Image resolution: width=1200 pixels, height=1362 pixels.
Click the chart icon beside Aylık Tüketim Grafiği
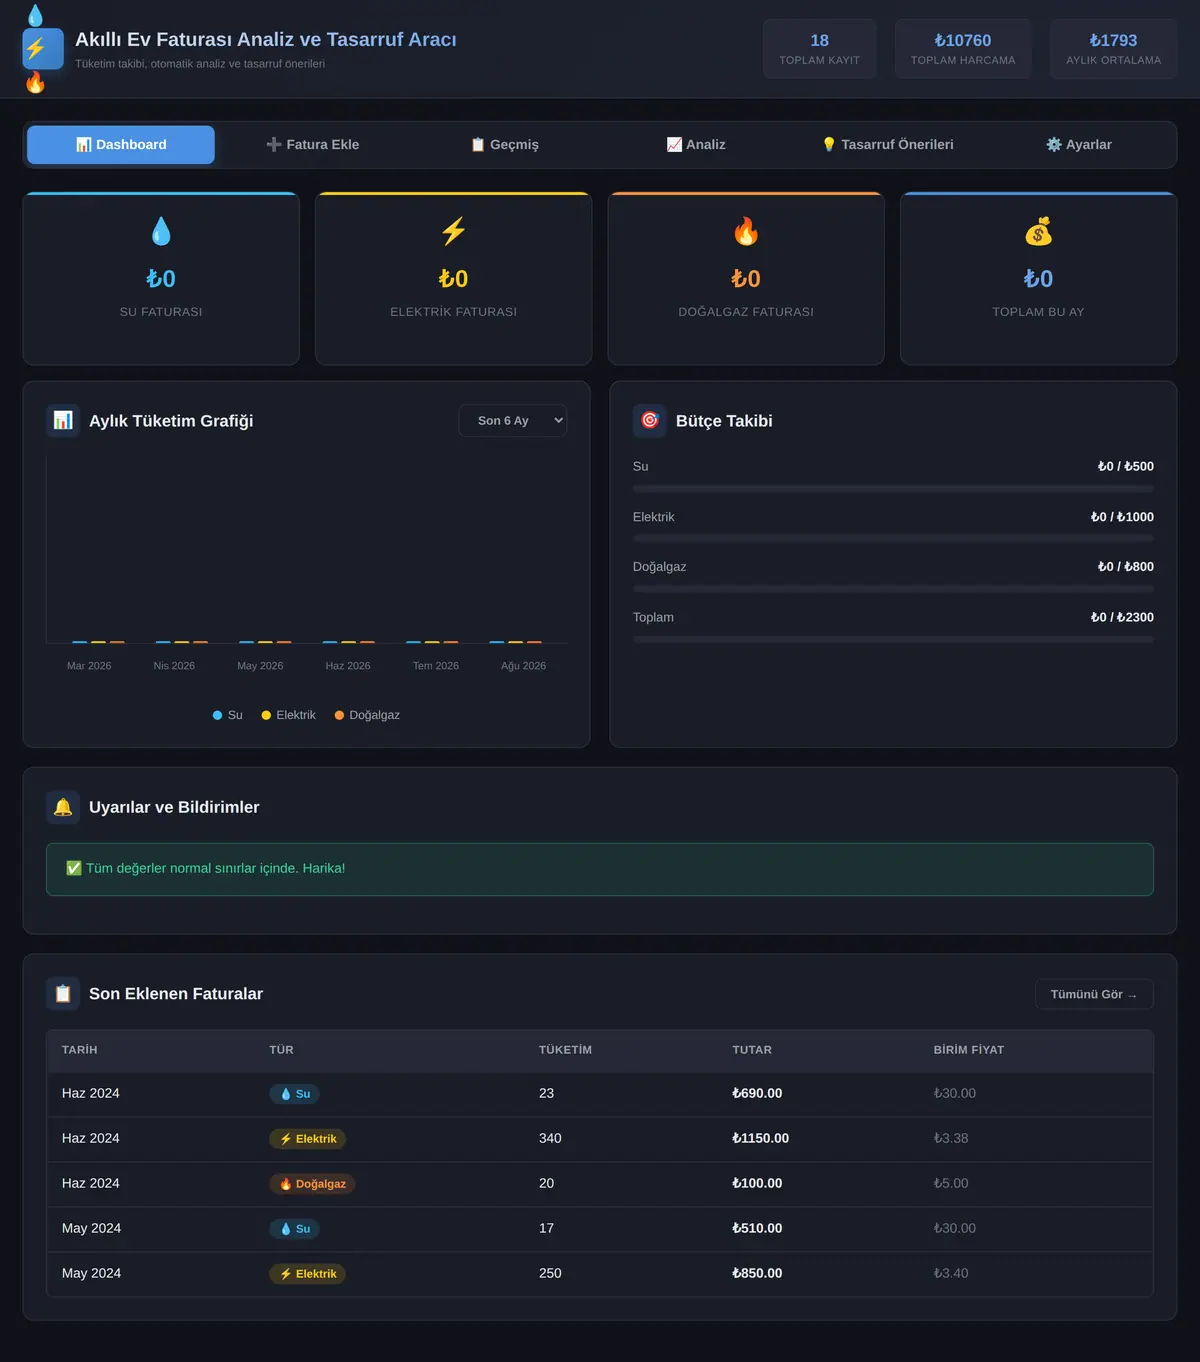(x=63, y=420)
